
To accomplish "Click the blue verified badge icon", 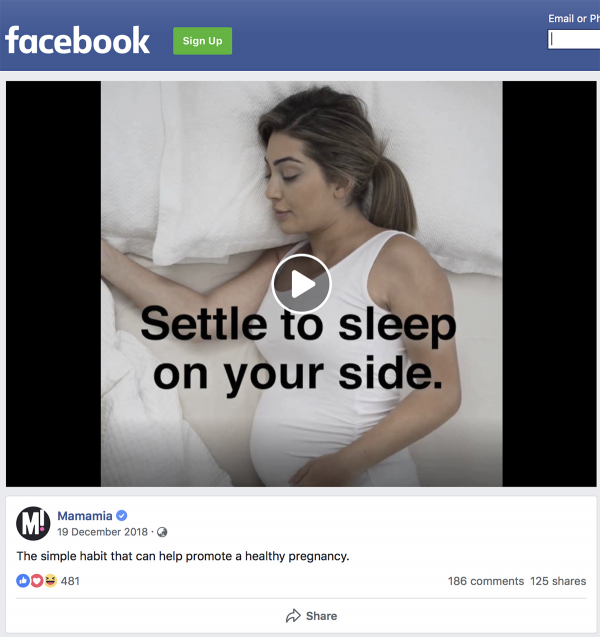I will point(121,516).
